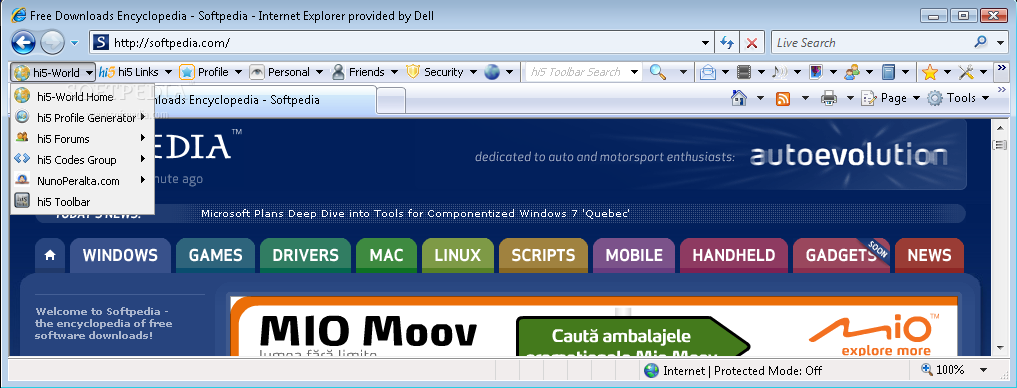Open the SCRIPTS category tab

[x=543, y=256]
